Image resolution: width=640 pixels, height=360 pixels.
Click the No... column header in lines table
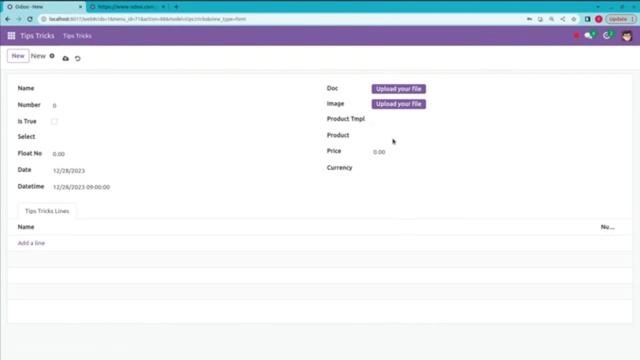pos(607,227)
